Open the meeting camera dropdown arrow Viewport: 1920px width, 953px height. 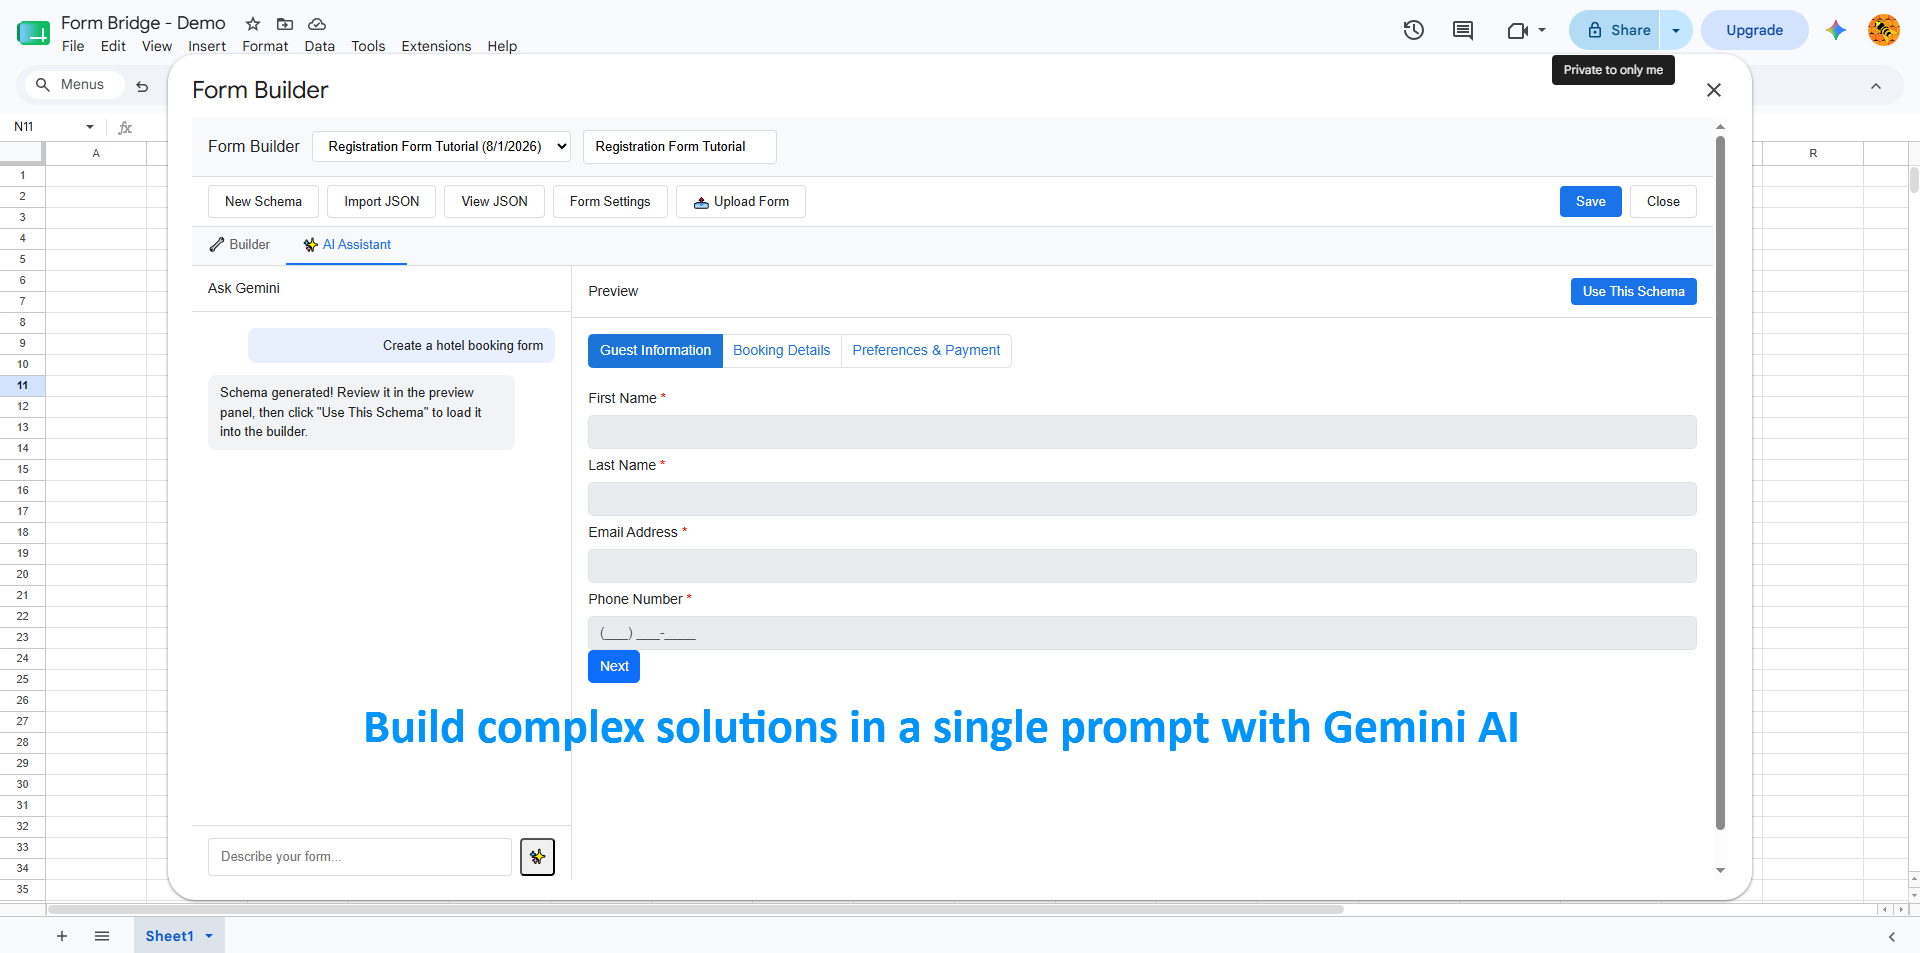click(1542, 30)
